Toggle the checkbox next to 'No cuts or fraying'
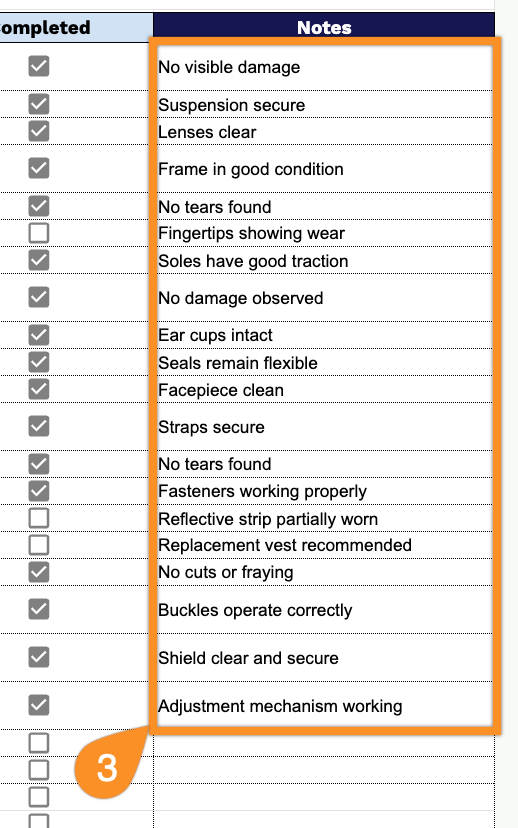The image size is (518, 828). coord(39,572)
